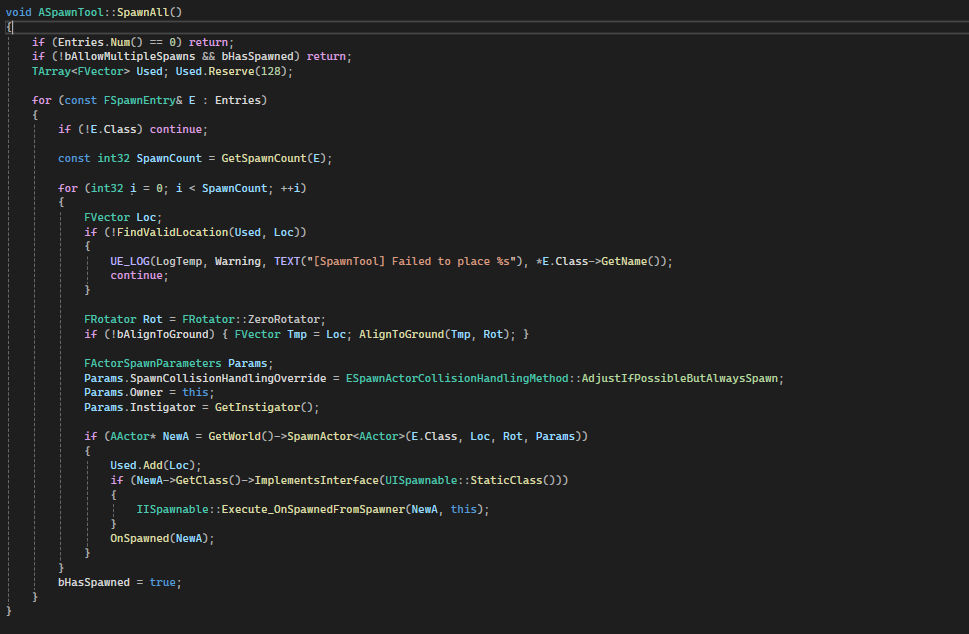The width and height of the screenshot is (969, 634).
Task: Click AdjustIfPossibleButAlwaysSpawn enum value
Action: (679, 378)
